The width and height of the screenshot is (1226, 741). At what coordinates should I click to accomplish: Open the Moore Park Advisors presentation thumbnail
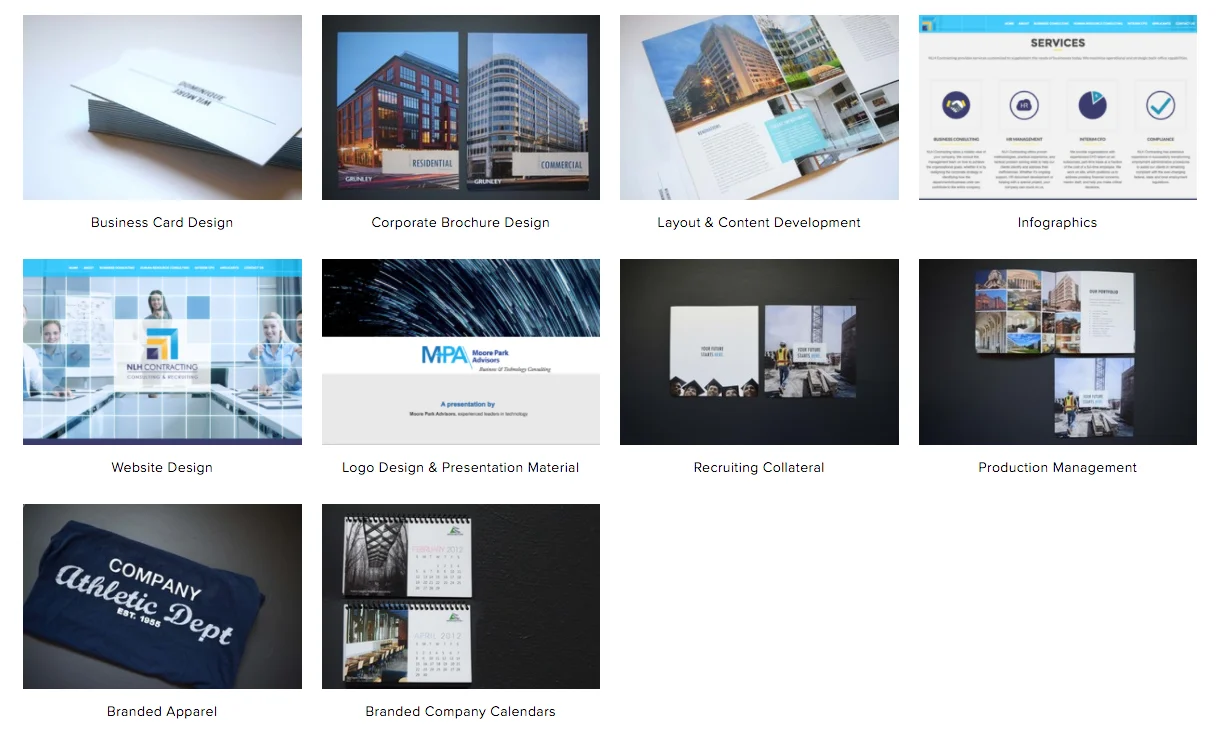pos(461,352)
